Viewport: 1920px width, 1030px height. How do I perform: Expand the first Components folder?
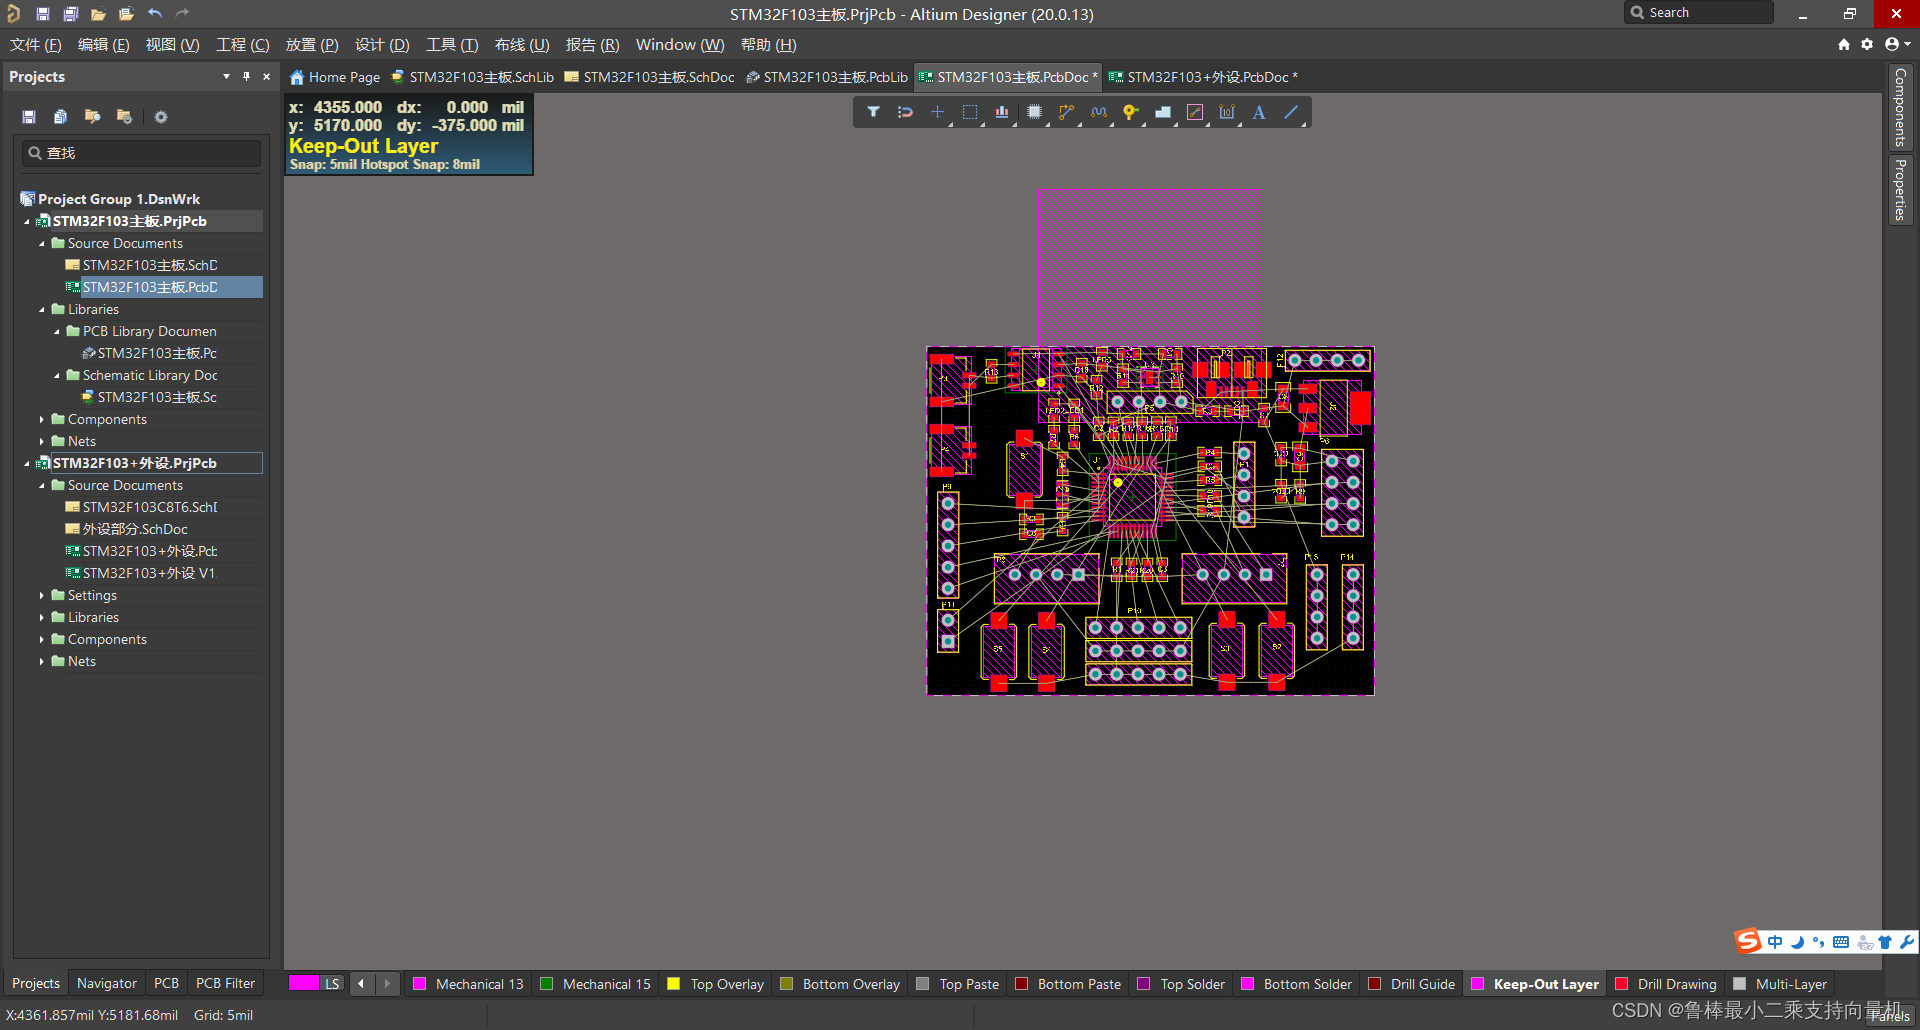42,420
